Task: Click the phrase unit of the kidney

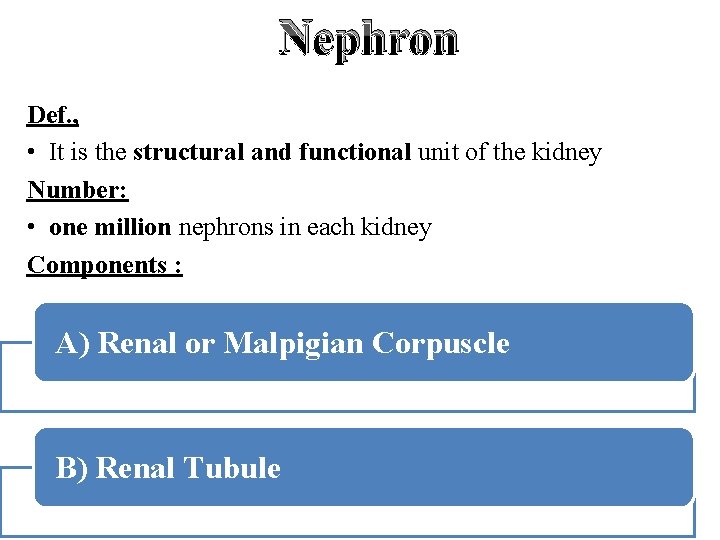Action: coord(510,153)
